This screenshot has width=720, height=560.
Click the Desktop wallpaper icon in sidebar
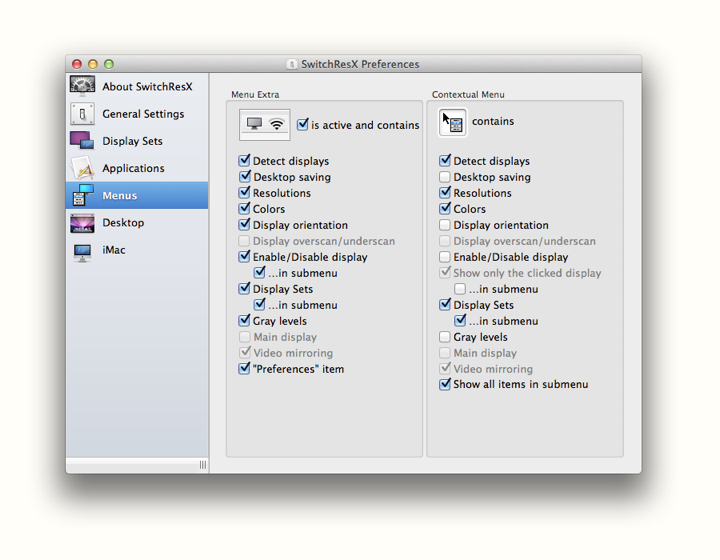(82, 223)
